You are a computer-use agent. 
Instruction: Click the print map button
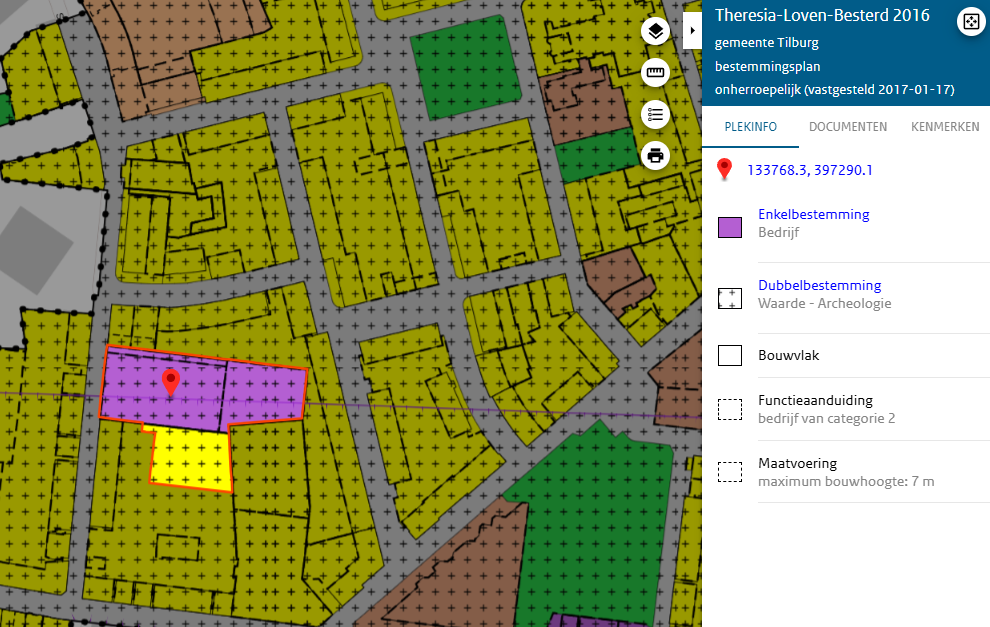(655, 155)
